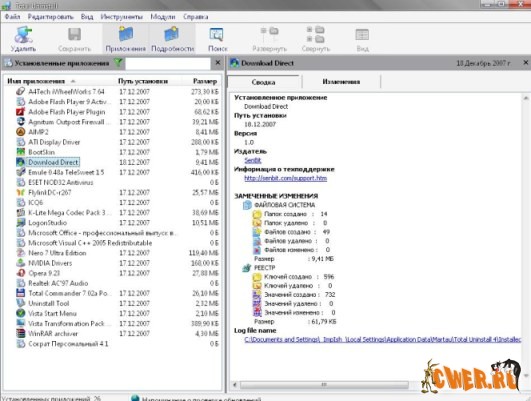
Task: Click the LogonStudio application icon
Action: (21, 223)
